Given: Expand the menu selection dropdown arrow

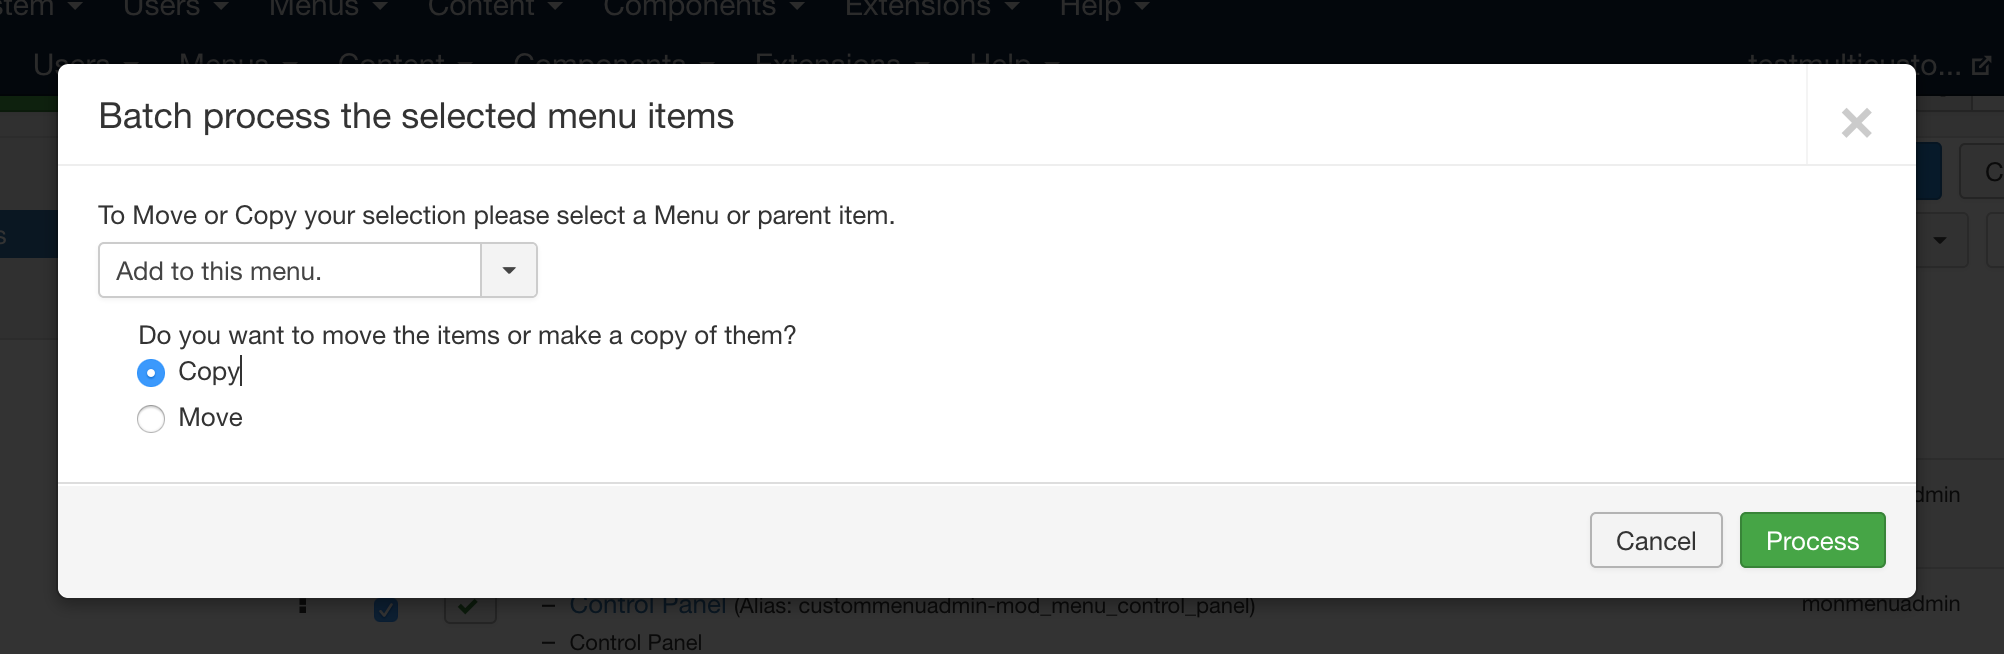Looking at the screenshot, I should [509, 270].
